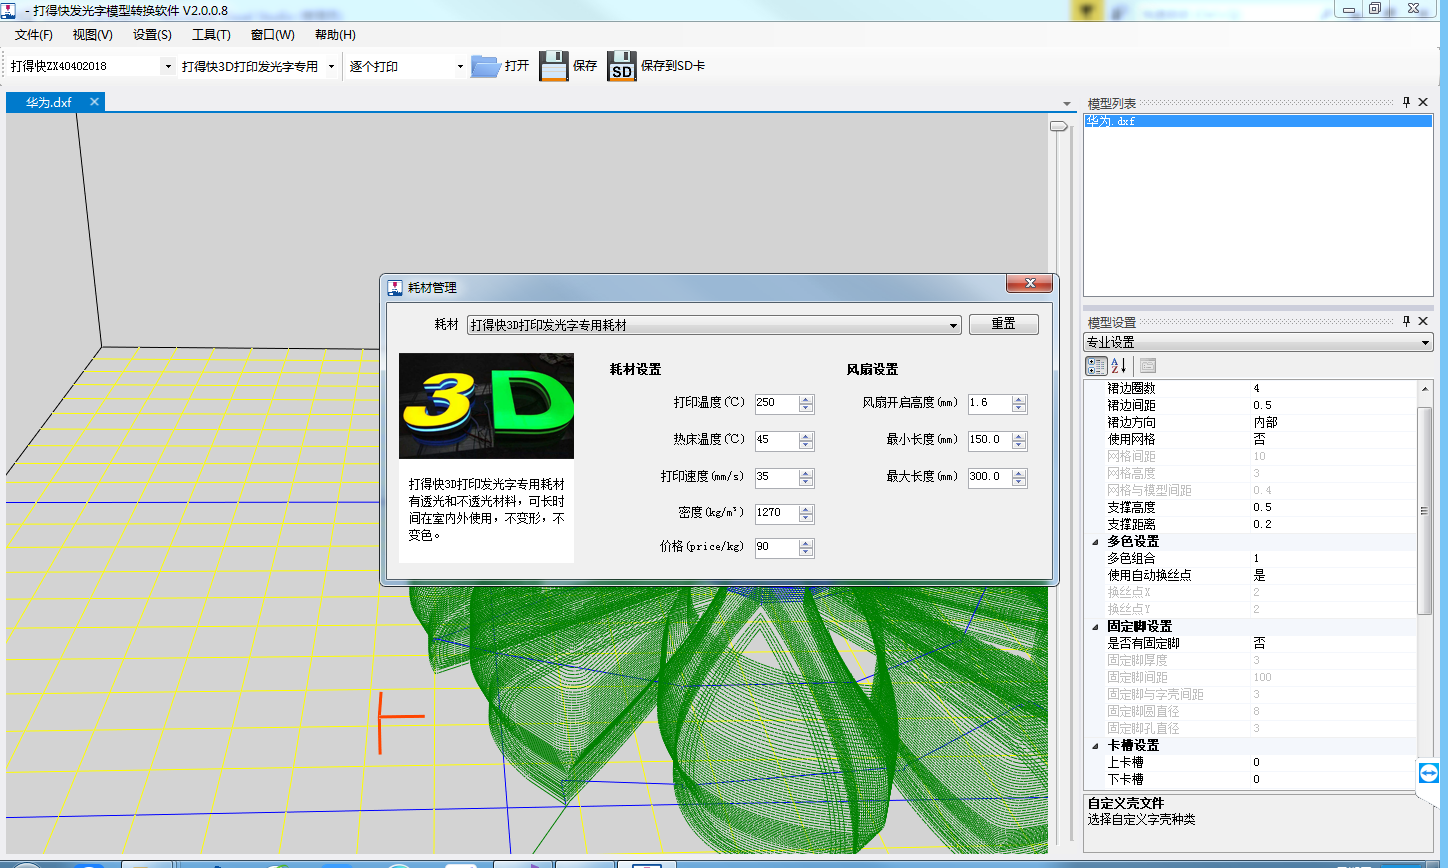Increase 打印温度 with the up spinner
Screen dimensions: 1448x868
click(806, 399)
